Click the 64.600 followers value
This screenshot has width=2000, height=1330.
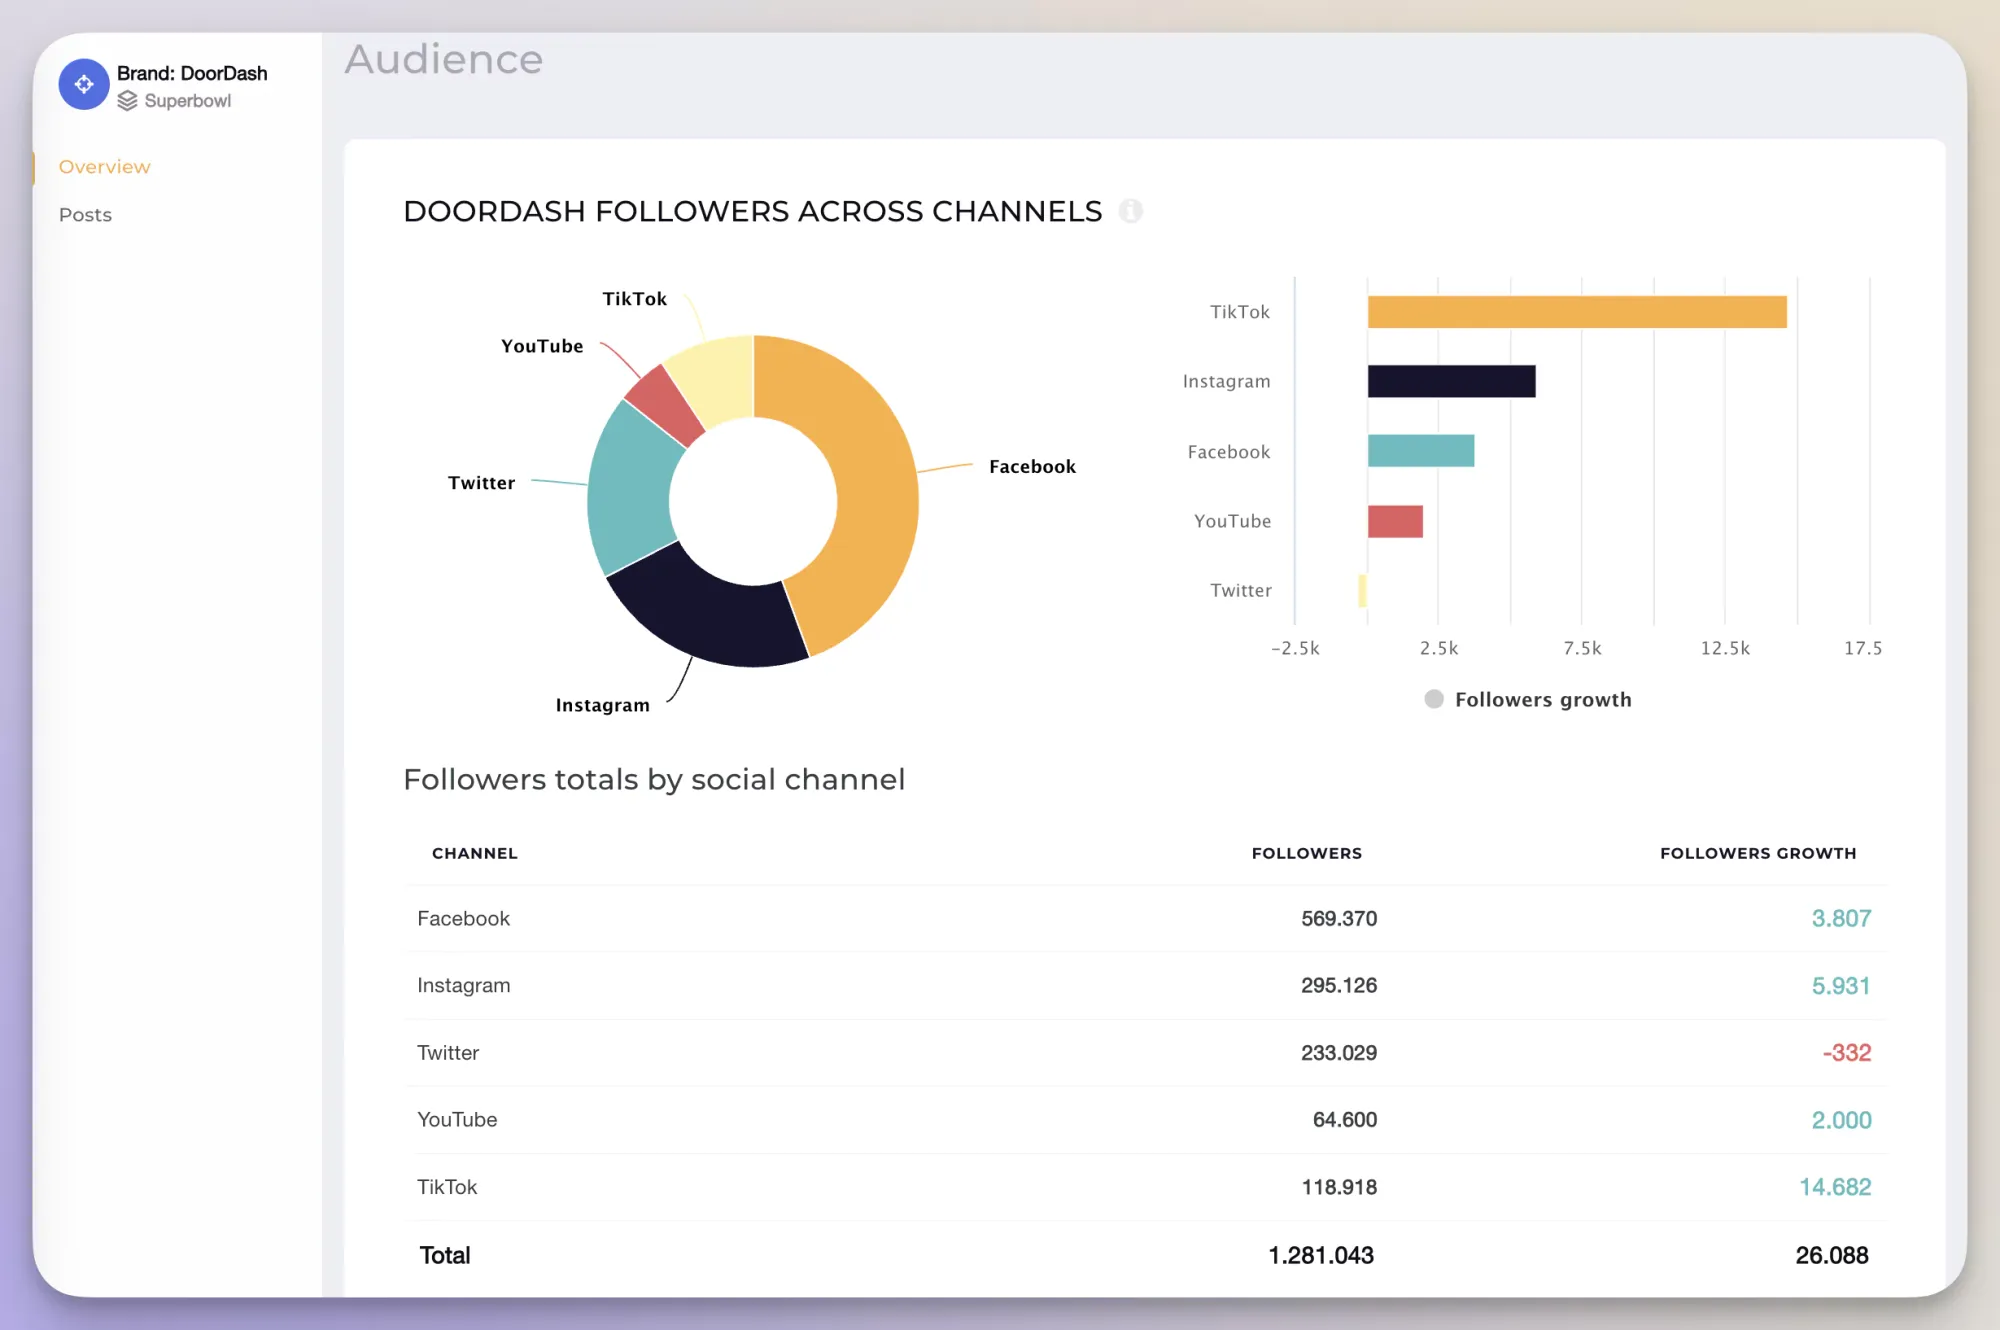tap(1345, 1119)
